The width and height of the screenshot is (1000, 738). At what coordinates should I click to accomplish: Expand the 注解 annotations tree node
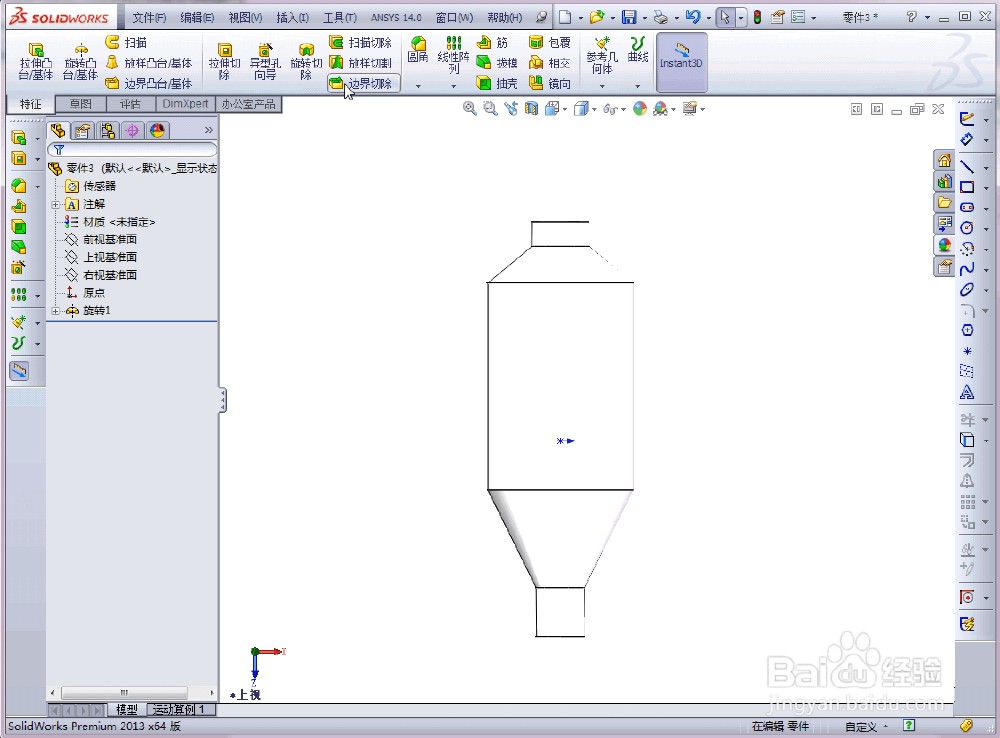point(55,205)
